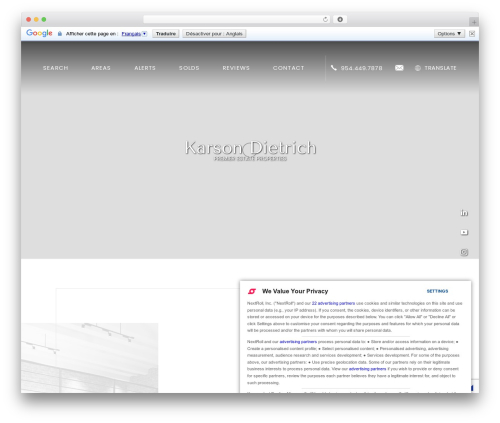This screenshot has height=423, width=500.
Task: Close the Google translate bar
Action: pyautogui.click(x=472, y=34)
